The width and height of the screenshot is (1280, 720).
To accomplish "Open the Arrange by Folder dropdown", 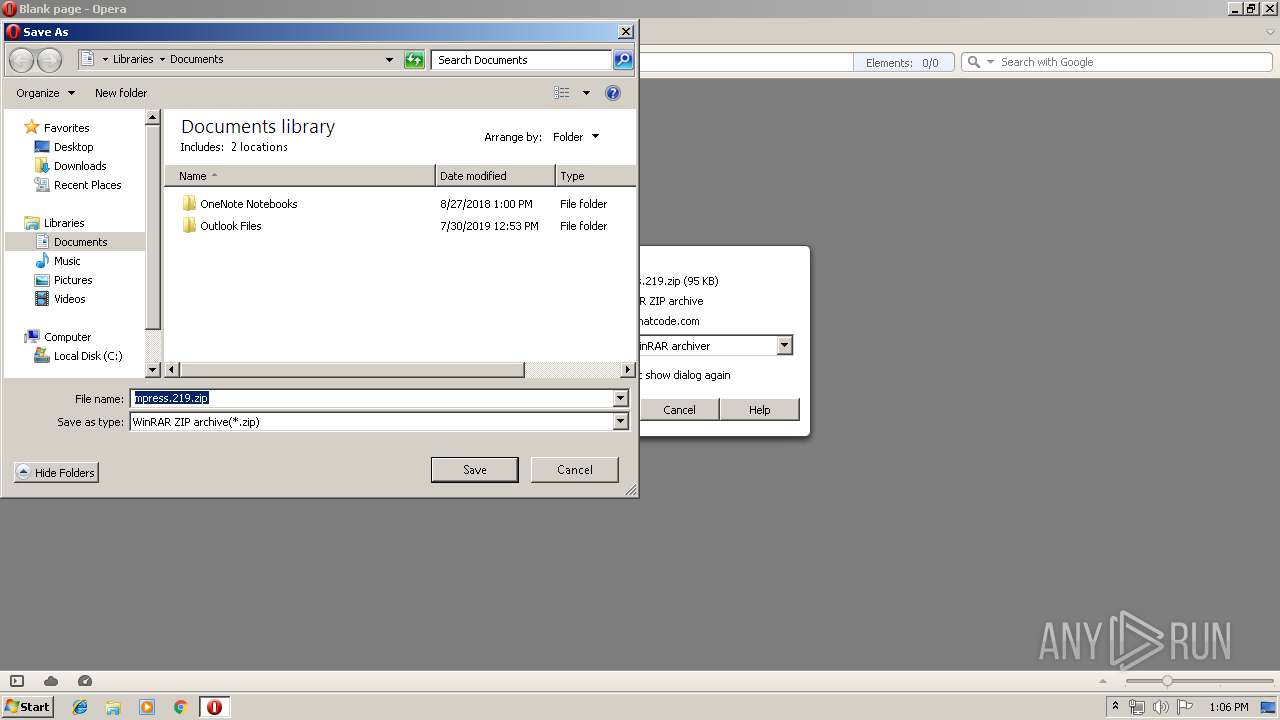I will [x=576, y=137].
